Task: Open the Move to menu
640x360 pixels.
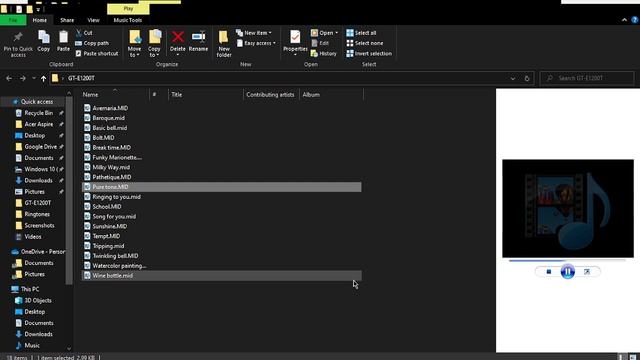Action: pyautogui.click(x=134, y=44)
